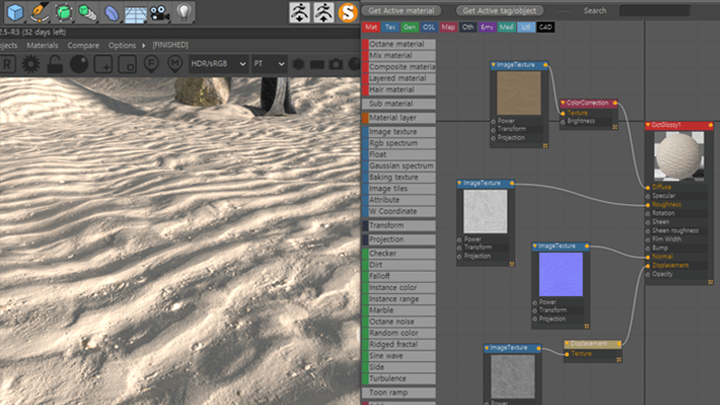Image resolution: width=720 pixels, height=405 pixels.
Task: Collapse the Displacement node triangle
Action: [567, 343]
